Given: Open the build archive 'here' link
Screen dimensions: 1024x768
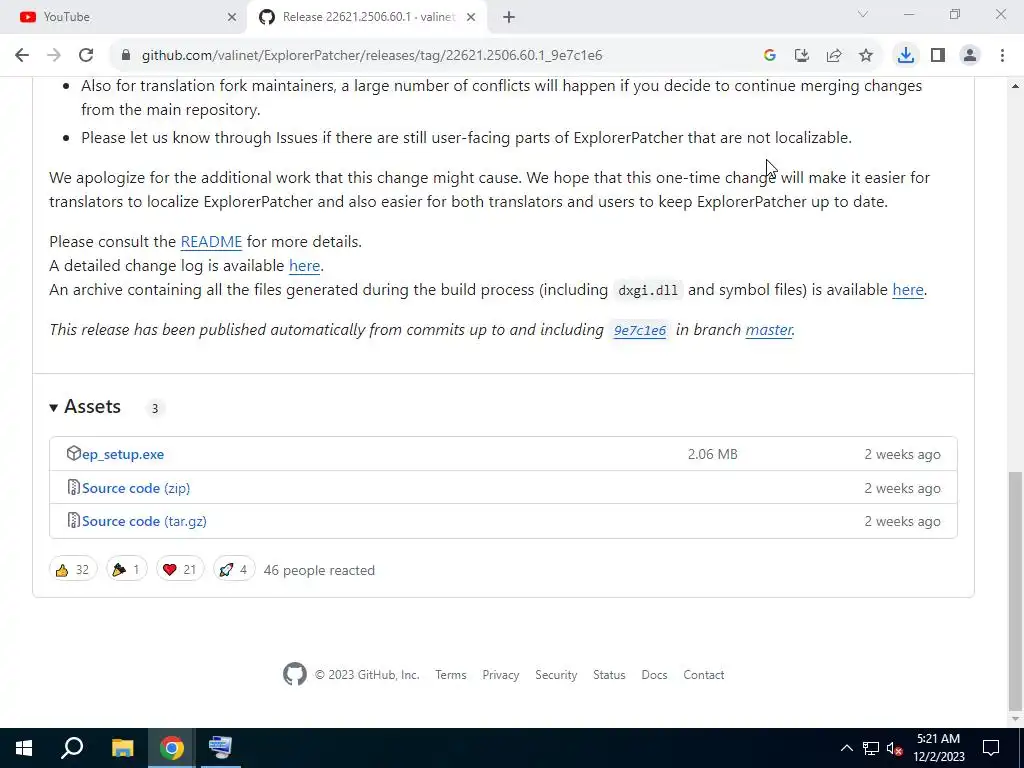Looking at the screenshot, I should 908,290.
